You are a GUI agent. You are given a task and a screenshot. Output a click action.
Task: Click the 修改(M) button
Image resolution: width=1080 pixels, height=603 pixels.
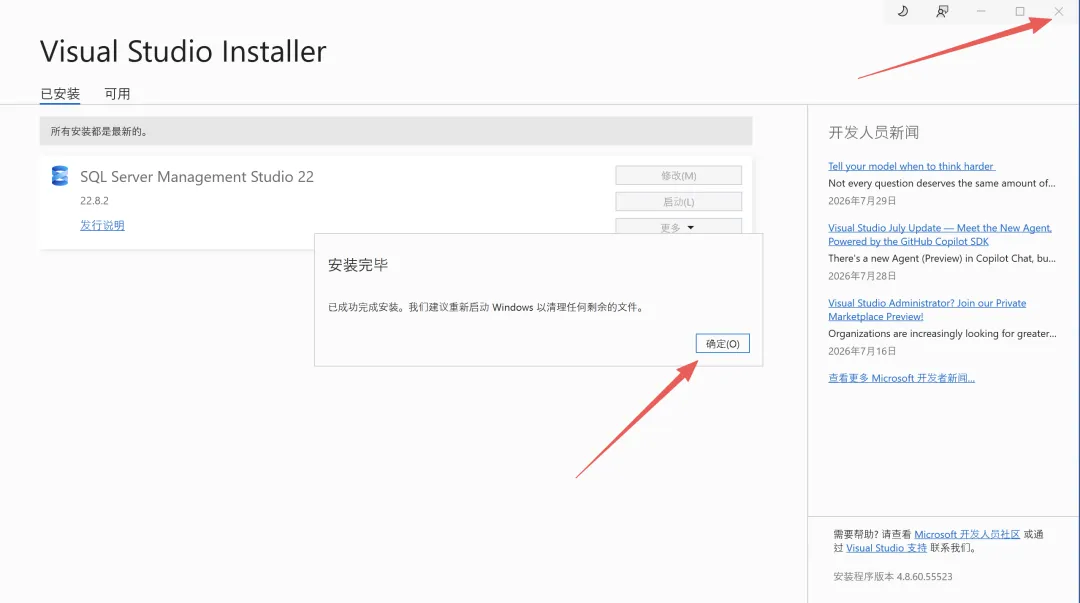coord(678,176)
